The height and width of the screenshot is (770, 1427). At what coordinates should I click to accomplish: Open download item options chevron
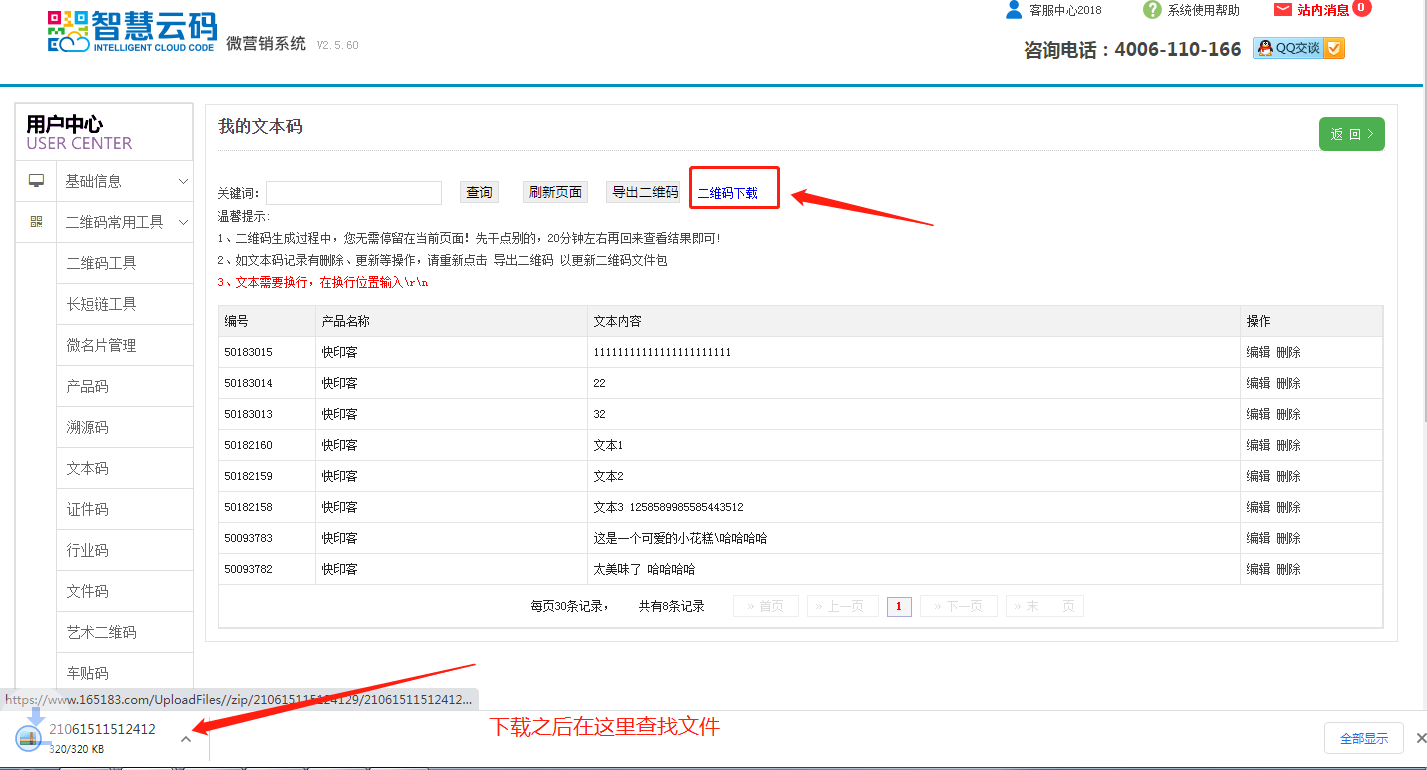pyautogui.click(x=186, y=739)
